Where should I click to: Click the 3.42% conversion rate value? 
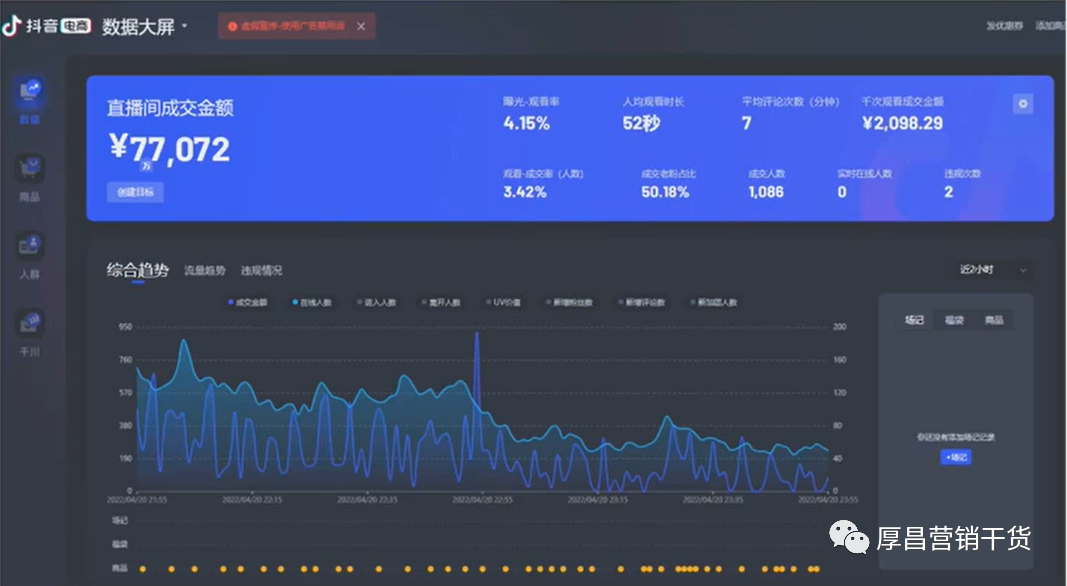tap(525, 192)
